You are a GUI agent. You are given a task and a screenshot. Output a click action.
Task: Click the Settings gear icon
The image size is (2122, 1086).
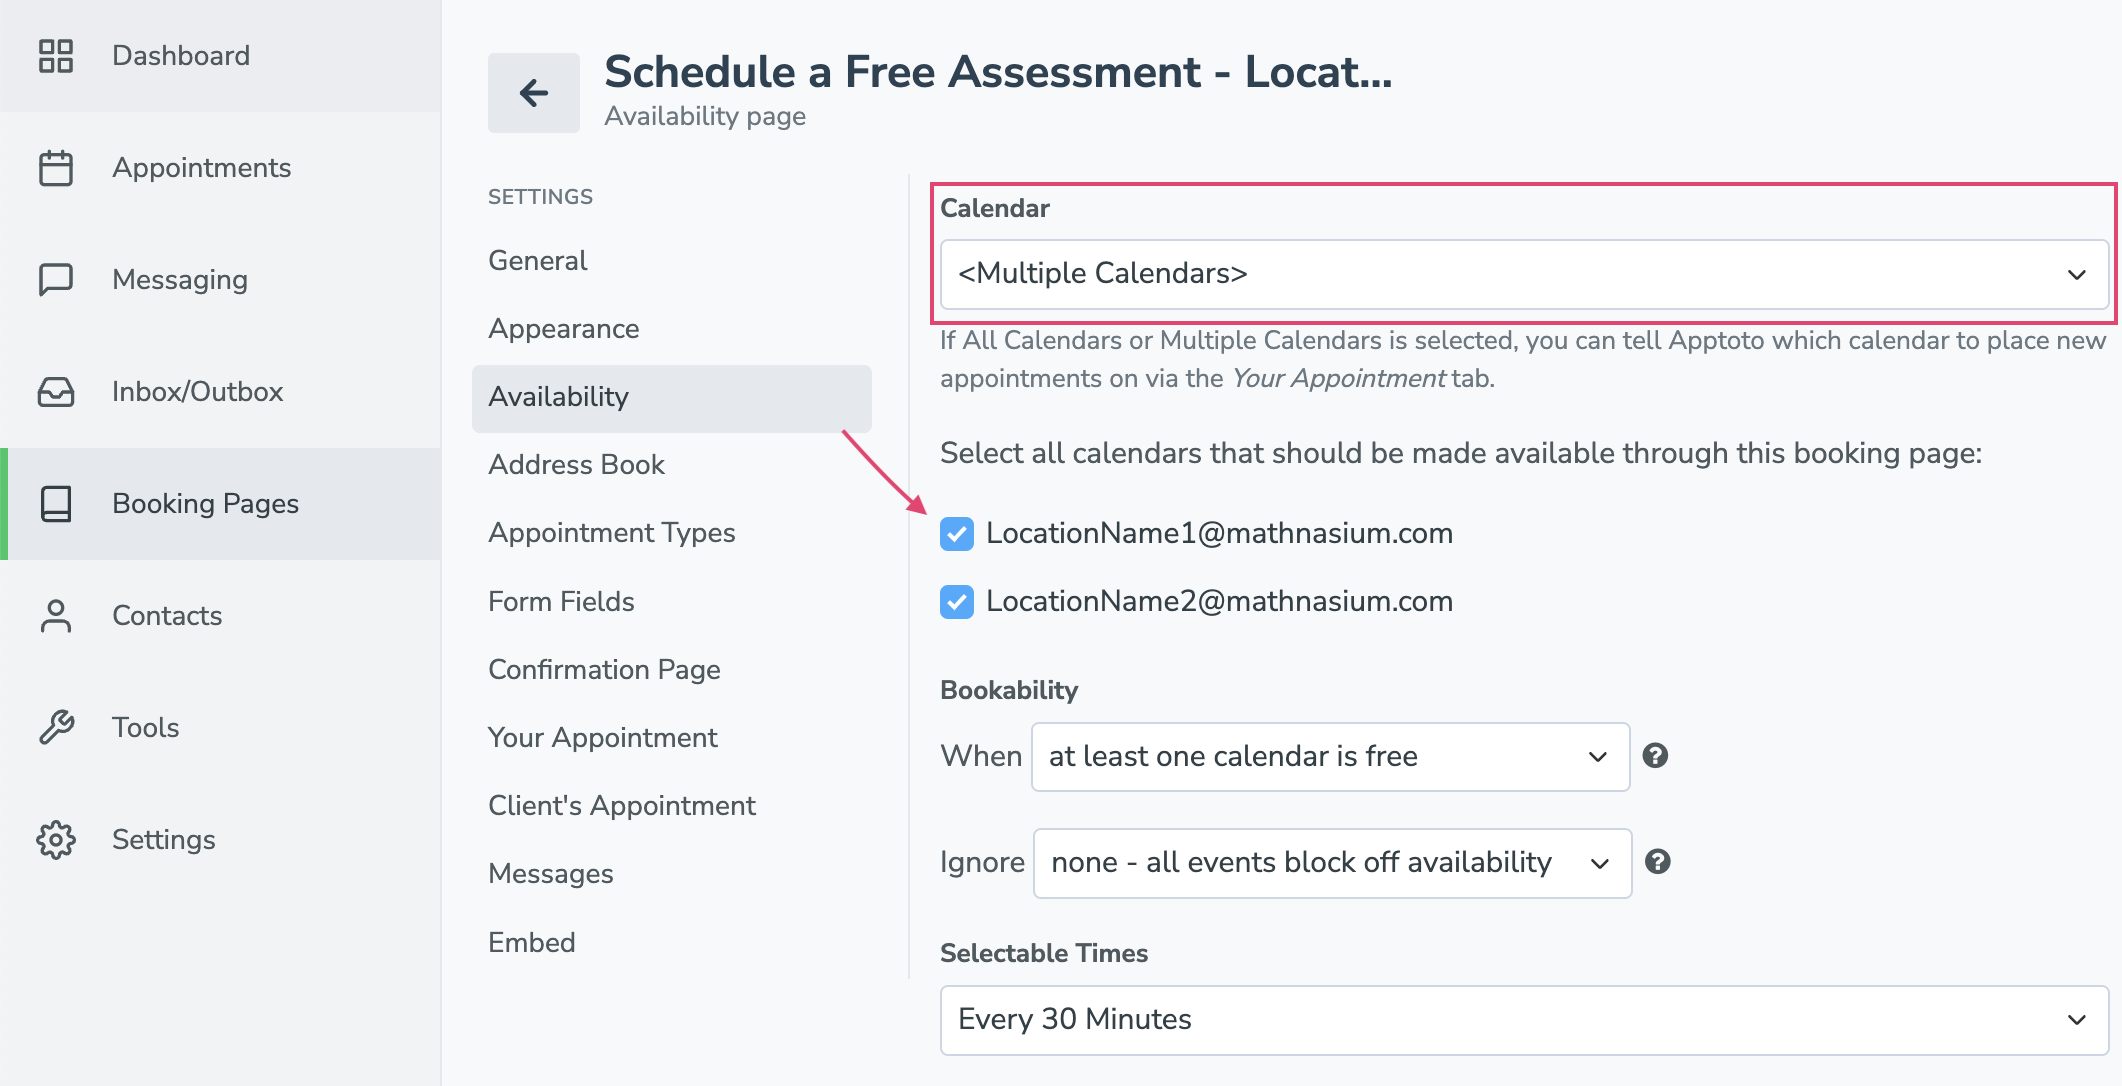(56, 840)
